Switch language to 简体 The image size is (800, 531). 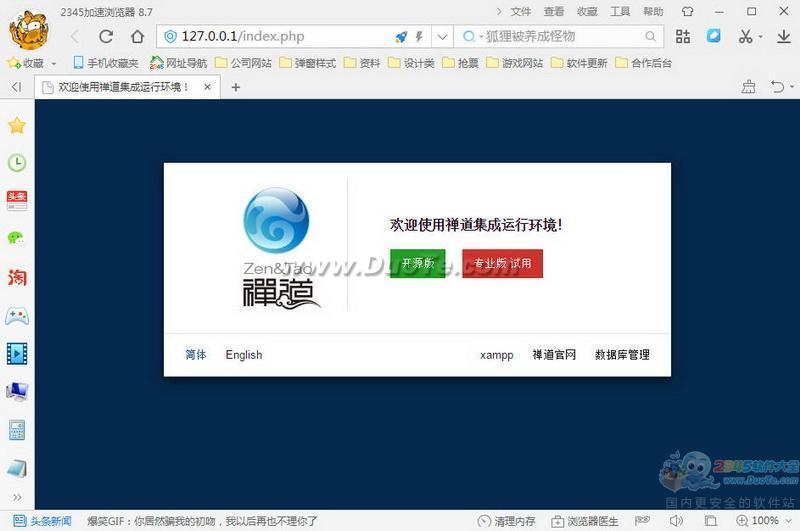195,355
